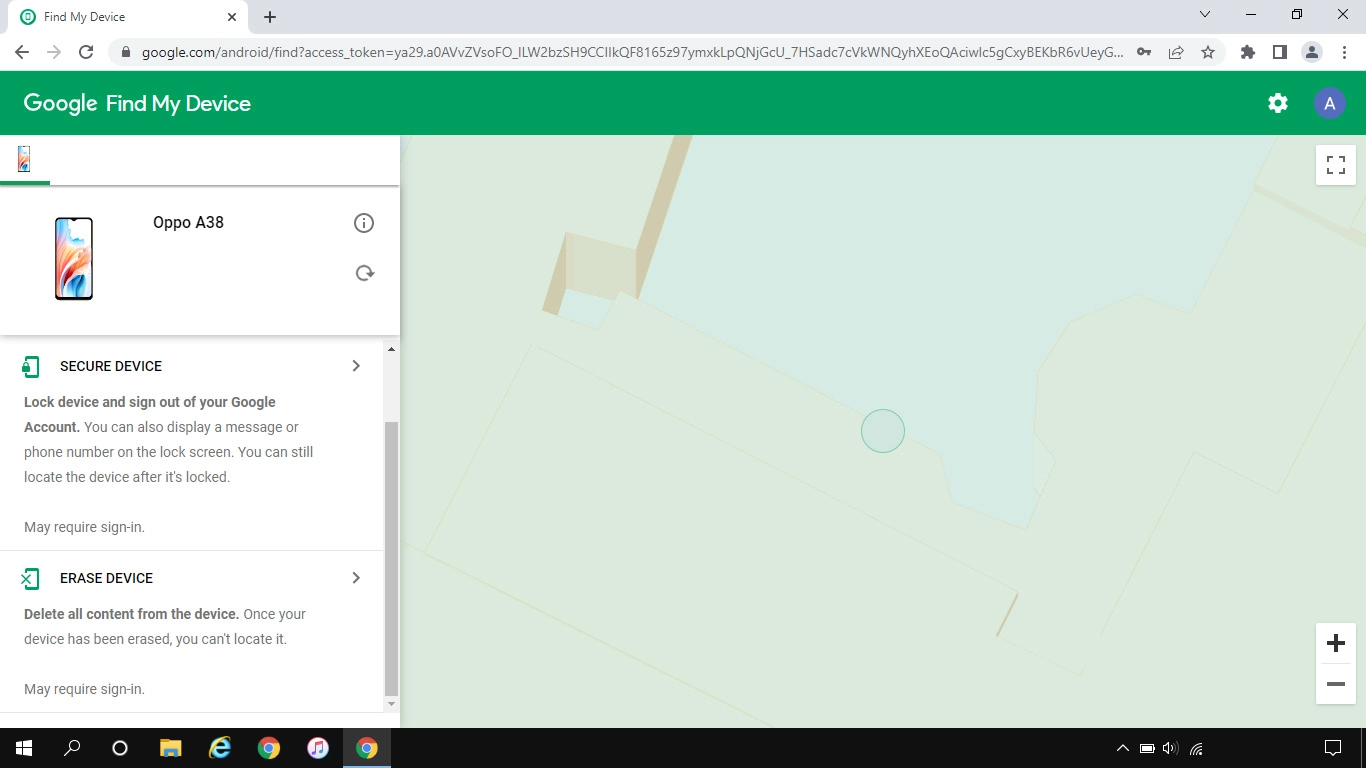1366x768 pixels.
Task: Open the Google account avatar menu
Action: (x=1329, y=102)
